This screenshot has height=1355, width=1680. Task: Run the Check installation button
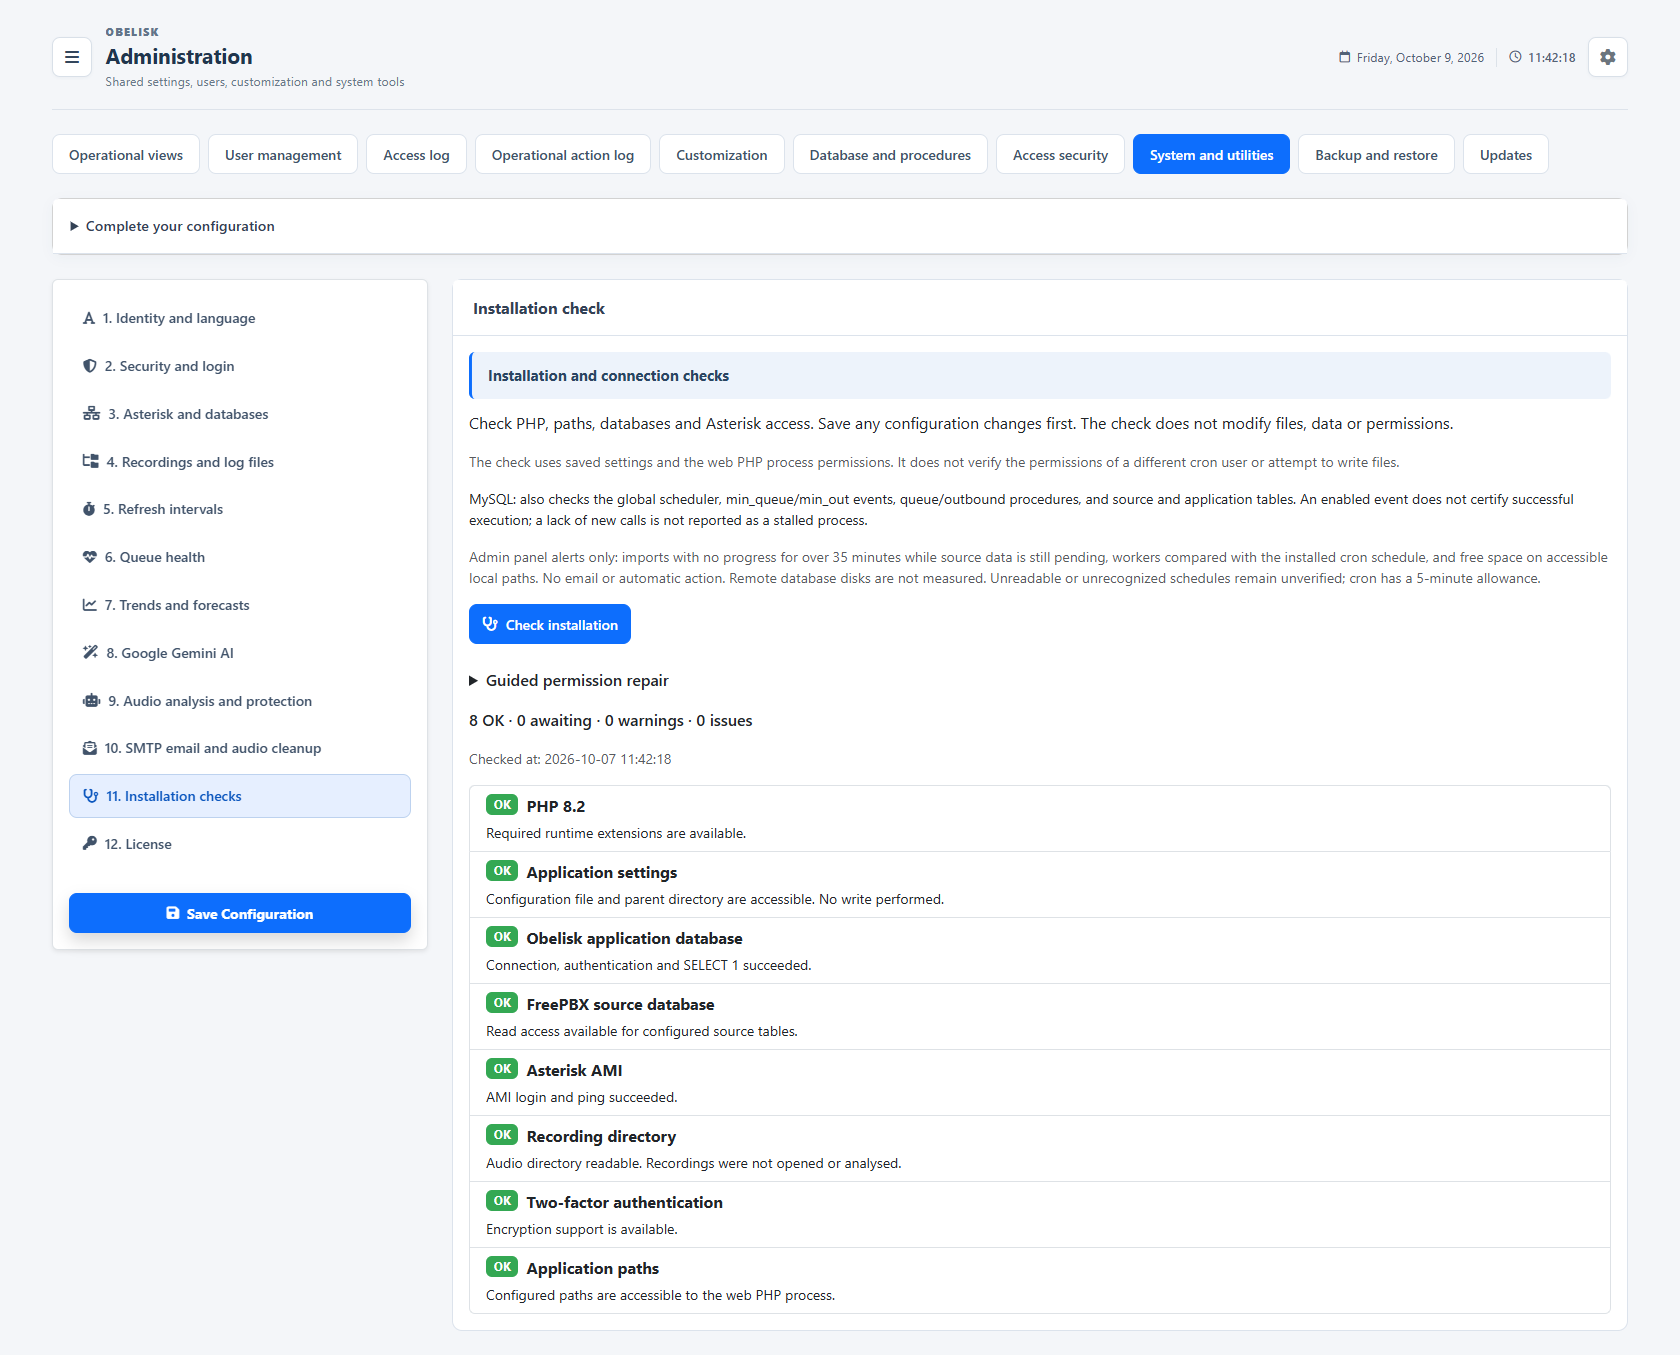pos(550,624)
